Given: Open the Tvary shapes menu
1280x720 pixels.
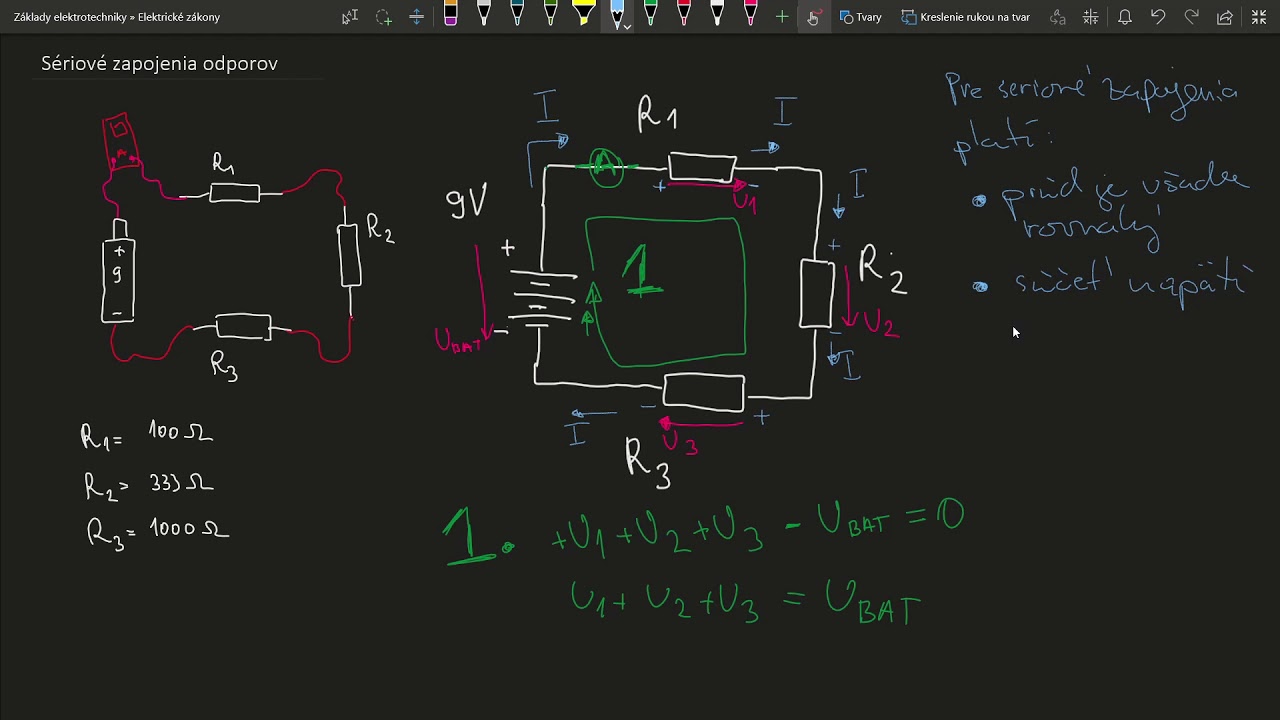Looking at the screenshot, I should [861, 17].
